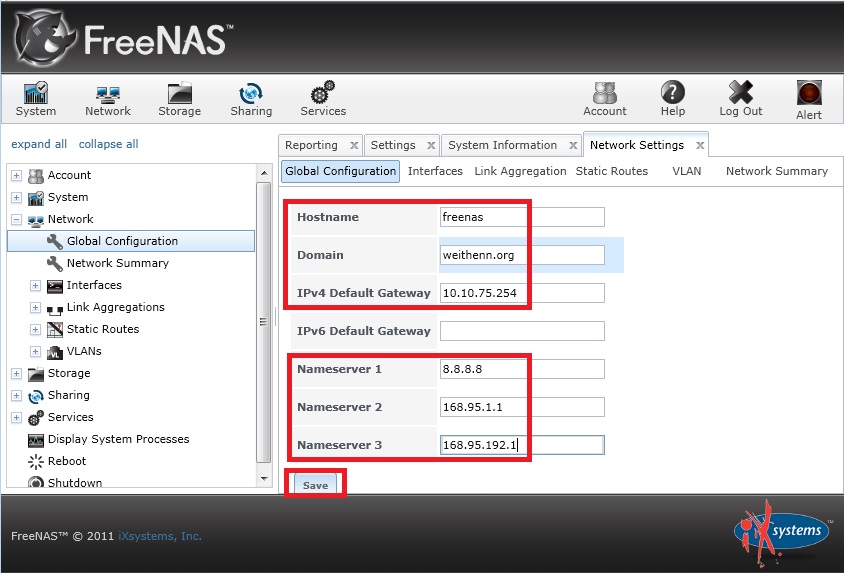The image size is (844, 573).
Task: Click the IPv4 Default Gateway field
Action: [x=522, y=293]
